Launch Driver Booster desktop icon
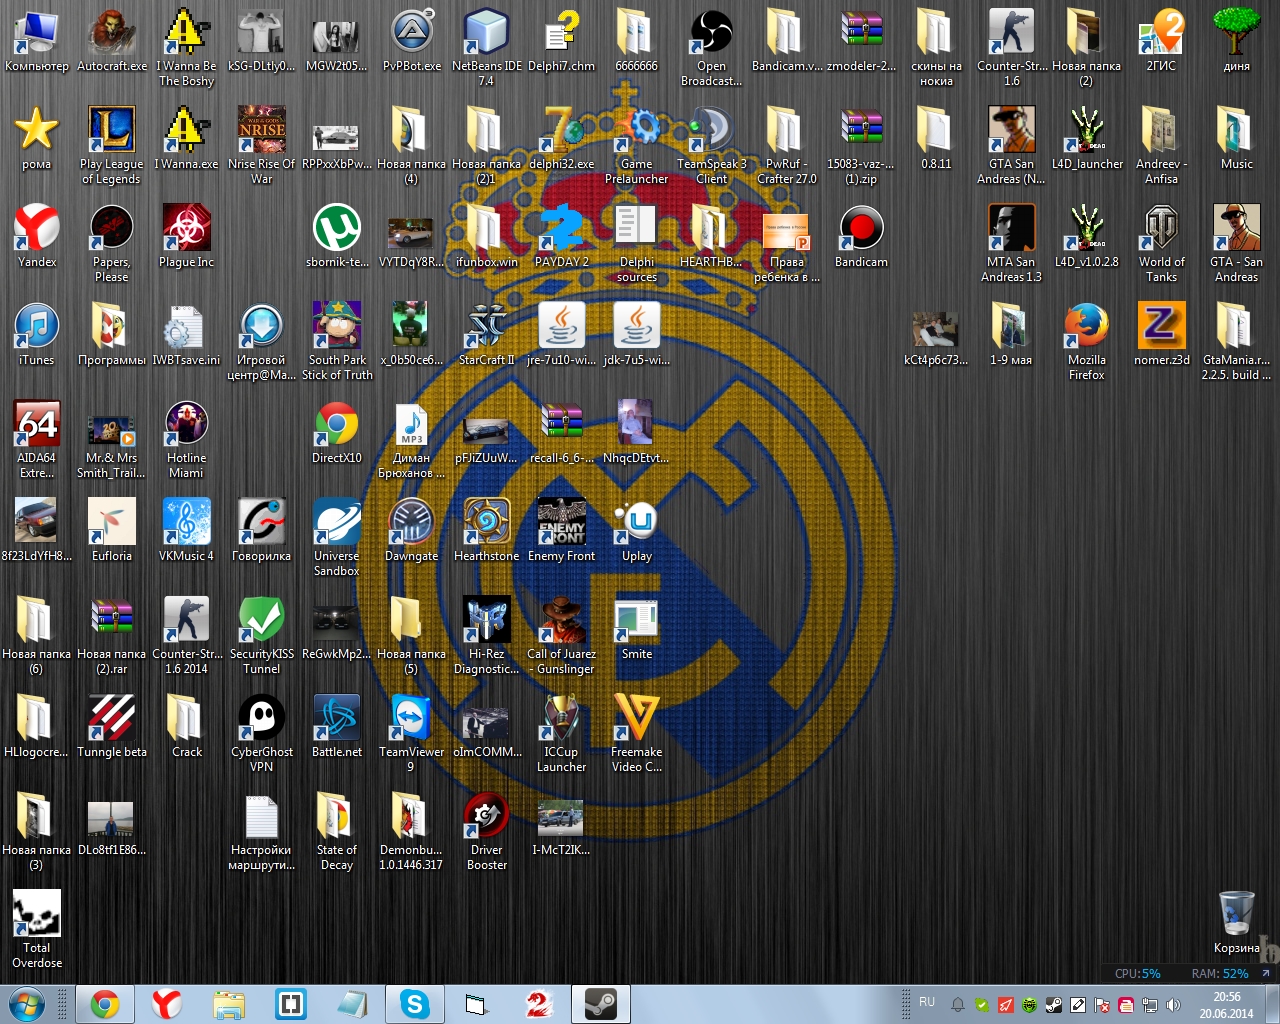The height and width of the screenshot is (1024, 1280). pyautogui.click(x=486, y=832)
